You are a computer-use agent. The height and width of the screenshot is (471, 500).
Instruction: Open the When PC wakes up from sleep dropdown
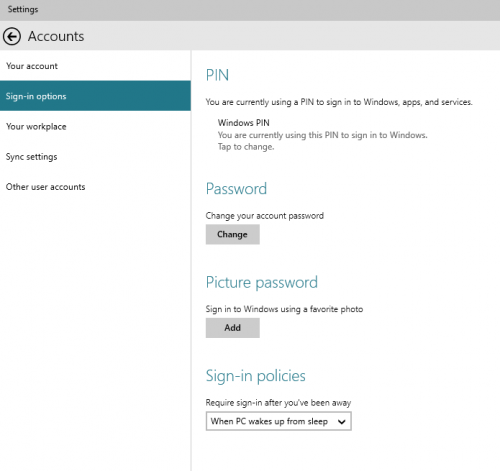click(x=279, y=421)
